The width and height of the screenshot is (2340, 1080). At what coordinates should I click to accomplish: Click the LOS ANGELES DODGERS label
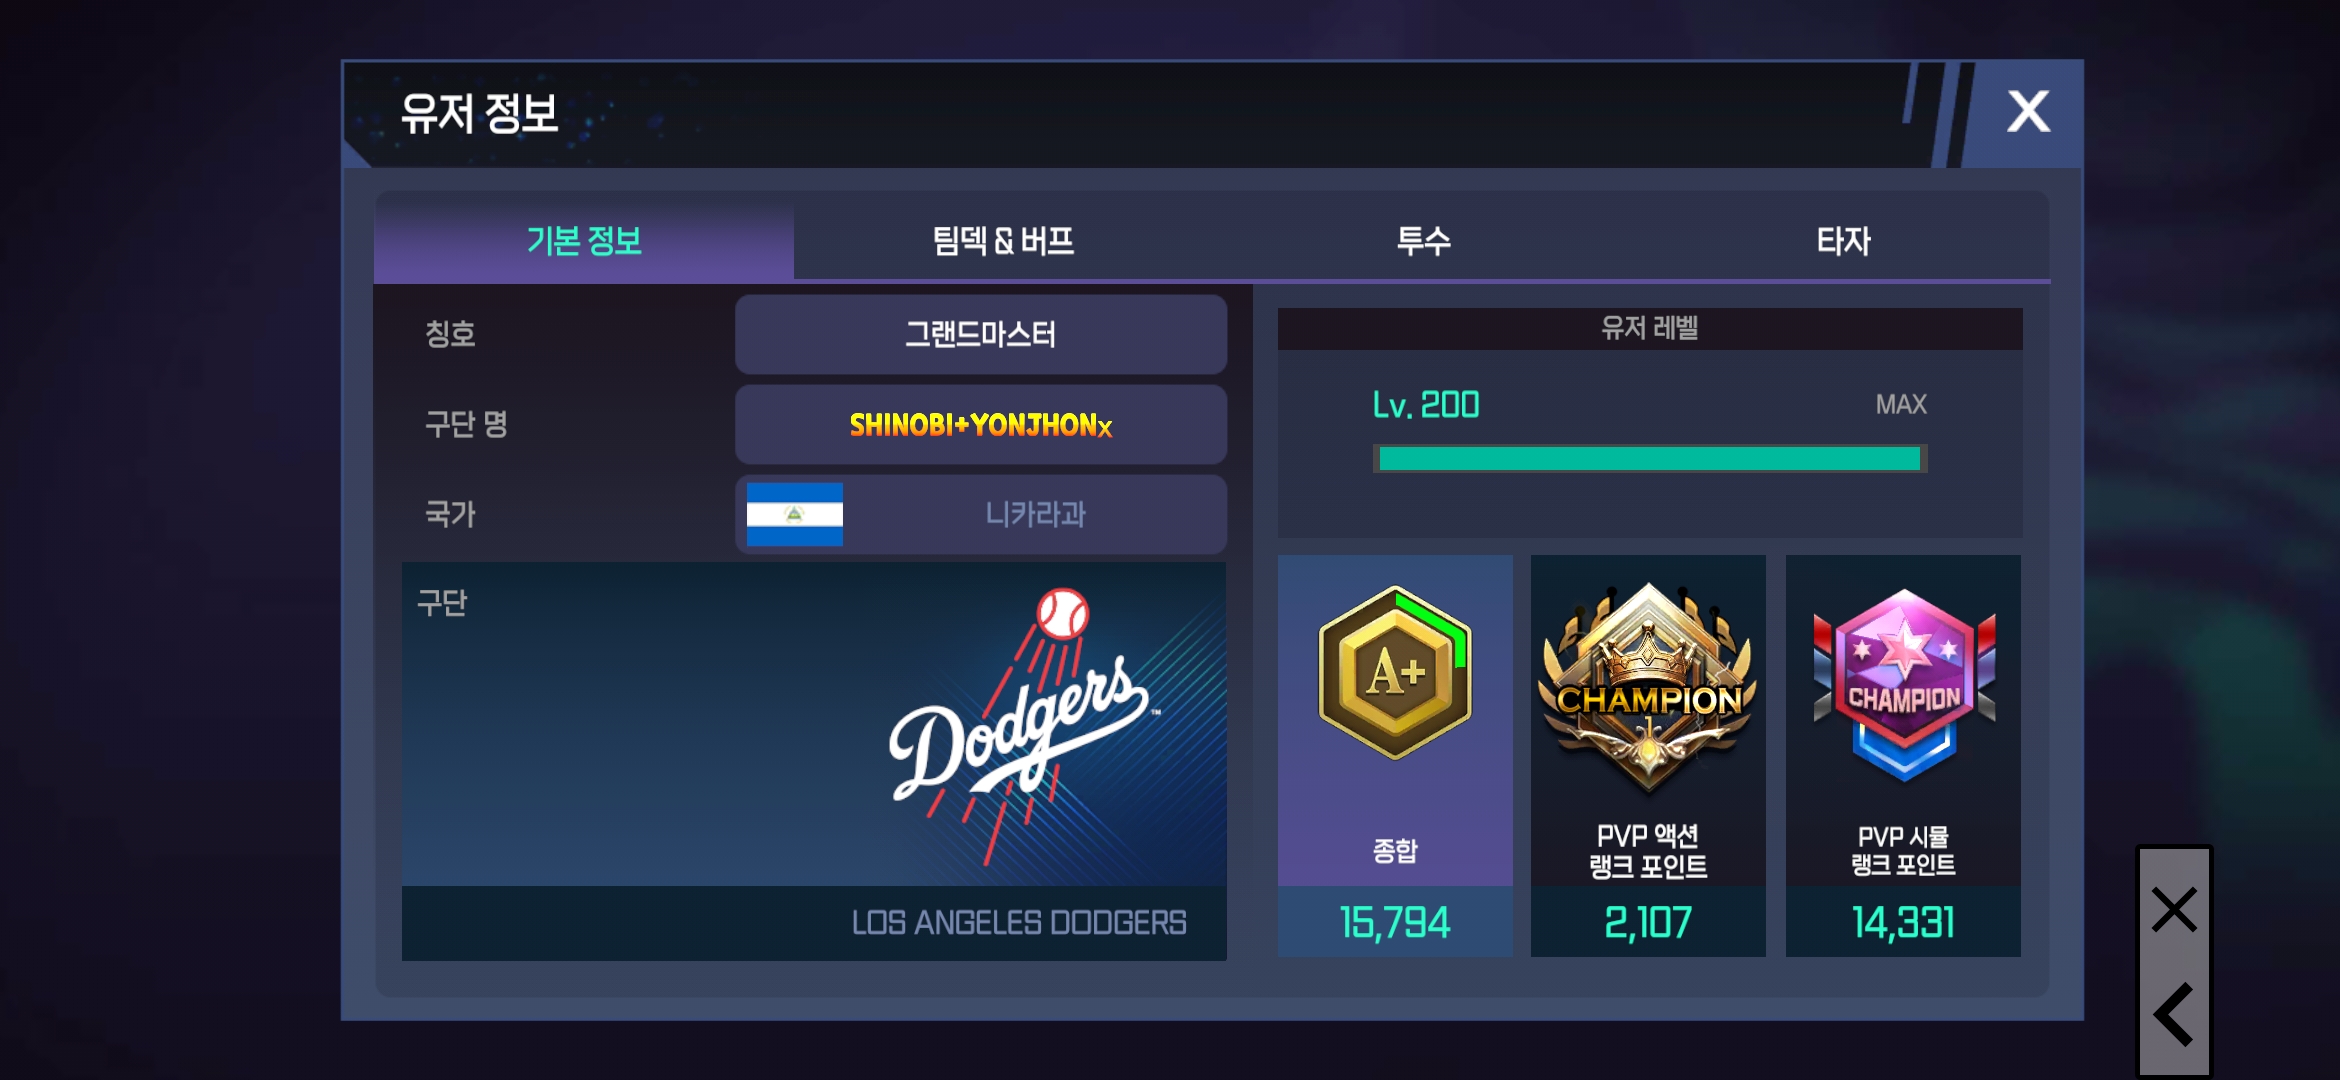[1019, 922]
